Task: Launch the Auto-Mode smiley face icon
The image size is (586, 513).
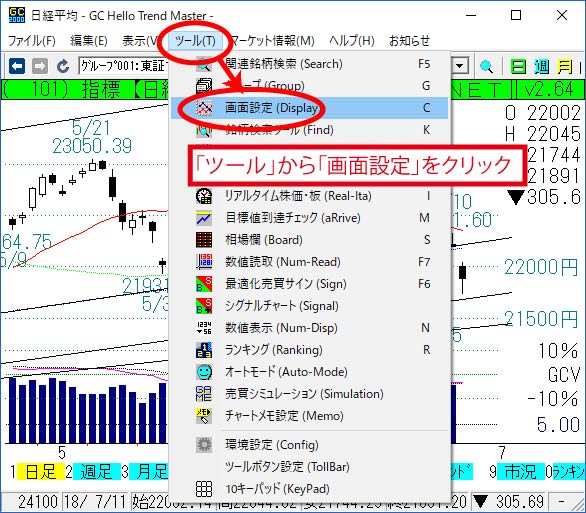Action: [x=204, y=372]
